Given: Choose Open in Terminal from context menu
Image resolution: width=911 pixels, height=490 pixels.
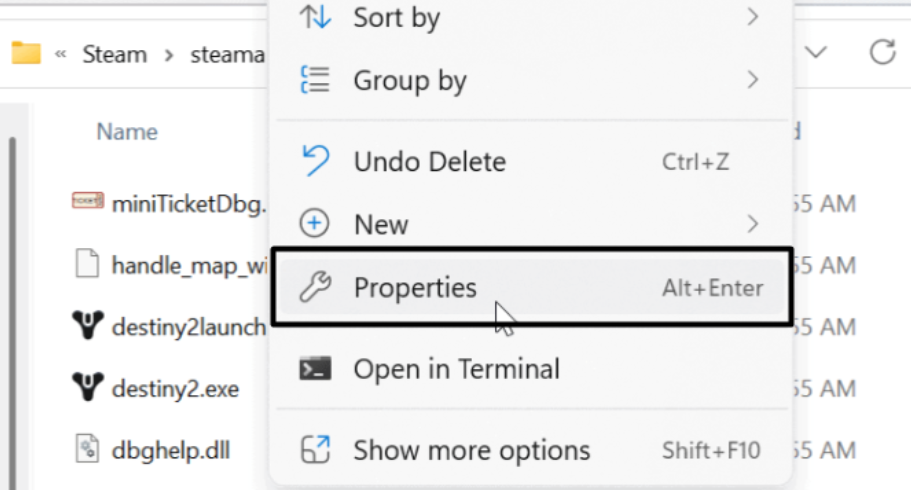Looking at the screenshot, I should click(x=456, y=369).
